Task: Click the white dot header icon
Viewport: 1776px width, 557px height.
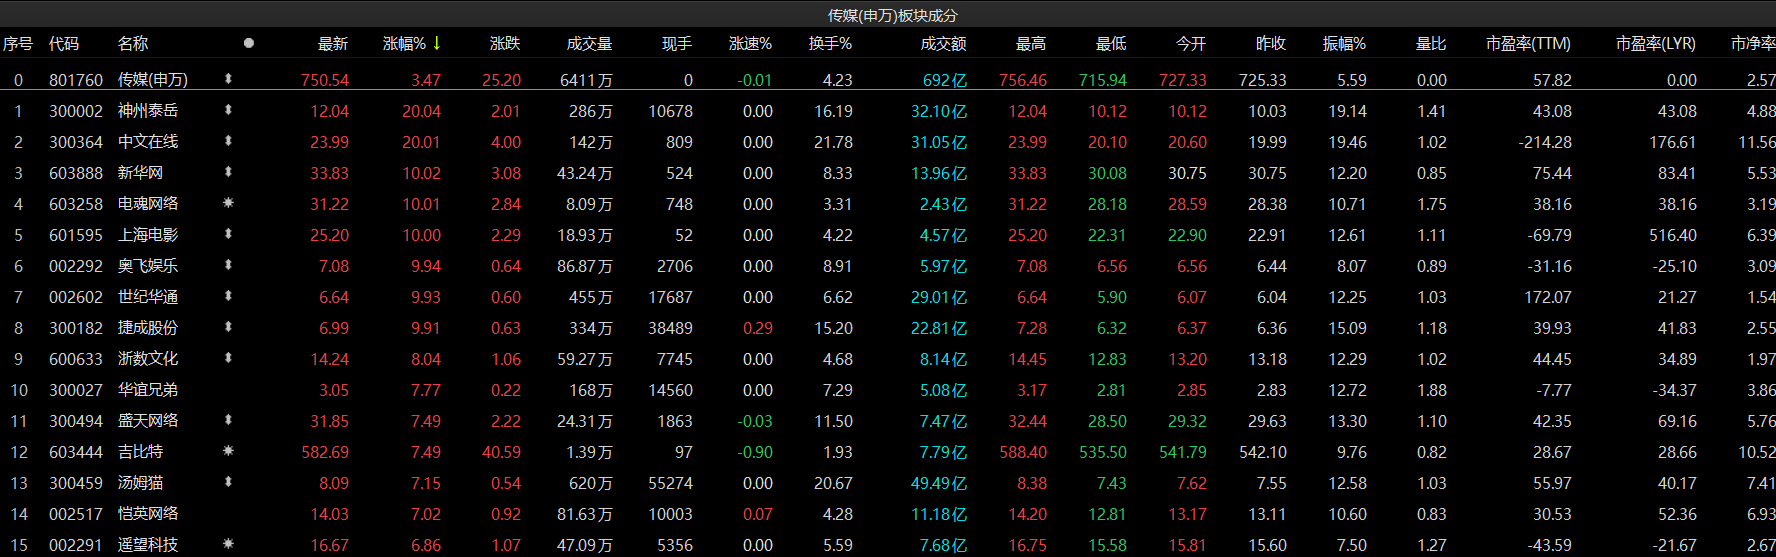Action: (249, 43)
